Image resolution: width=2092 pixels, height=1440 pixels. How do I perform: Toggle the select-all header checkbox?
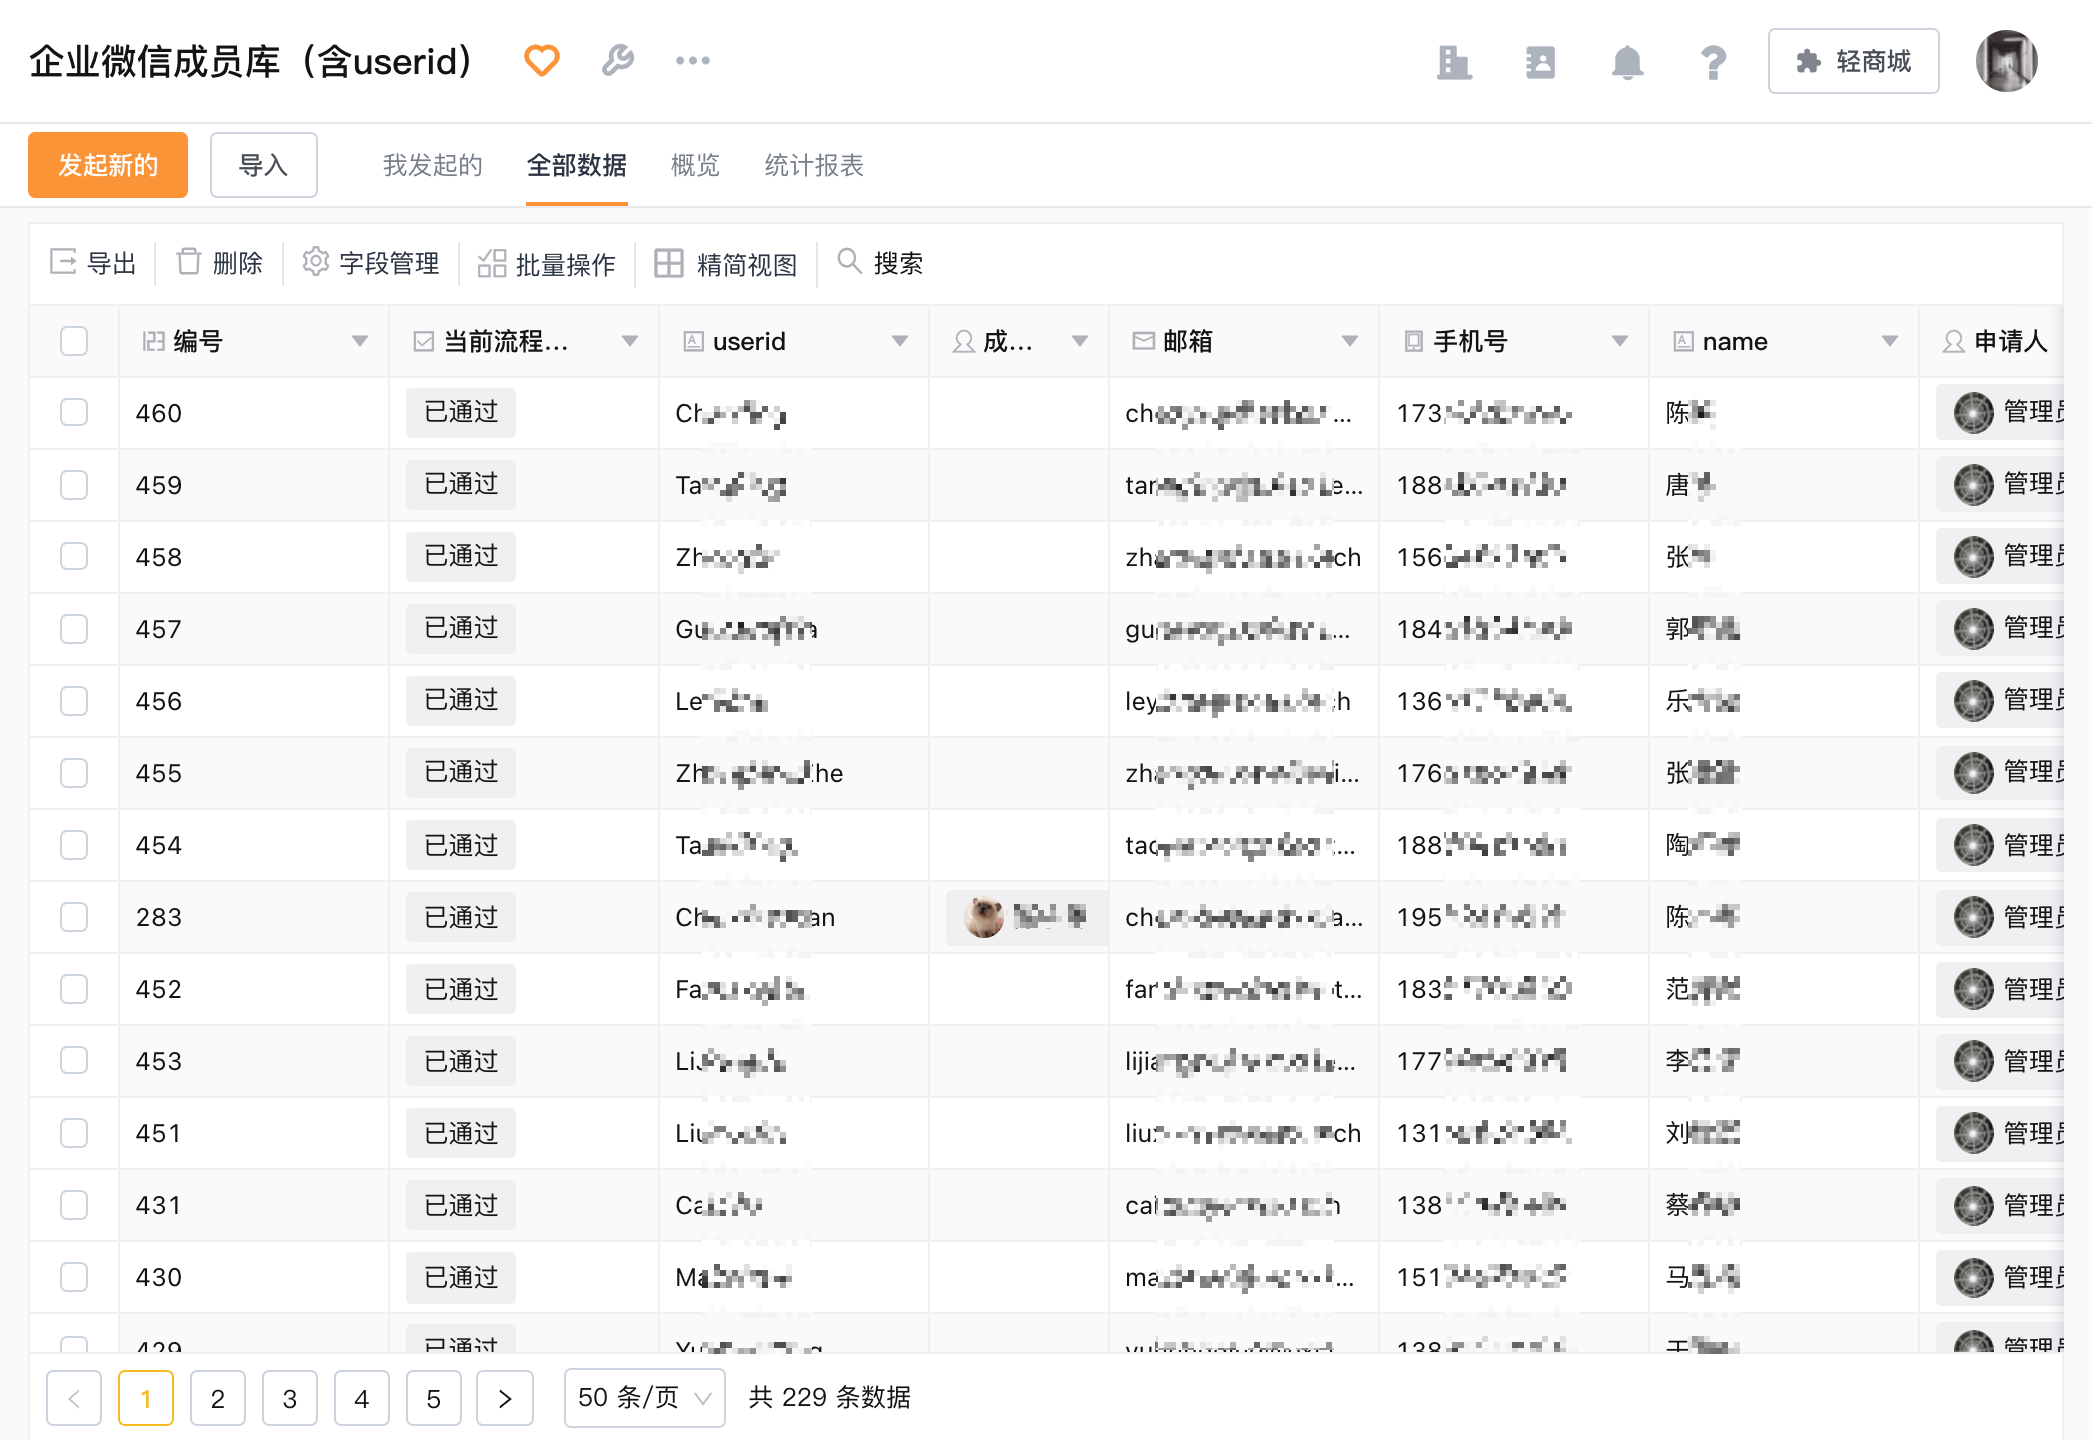(74, 341)
